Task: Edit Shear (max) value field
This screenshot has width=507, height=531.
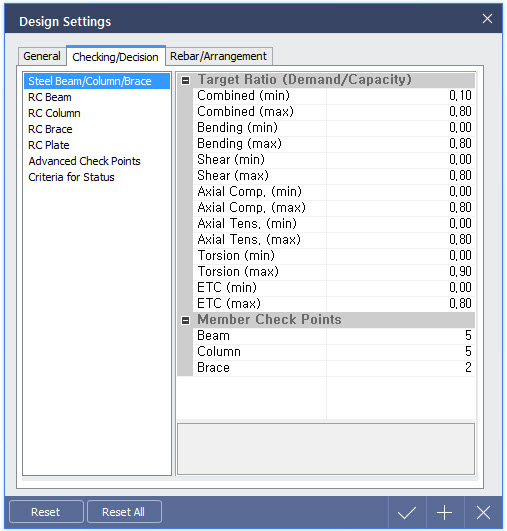Action: click(401, 175)
